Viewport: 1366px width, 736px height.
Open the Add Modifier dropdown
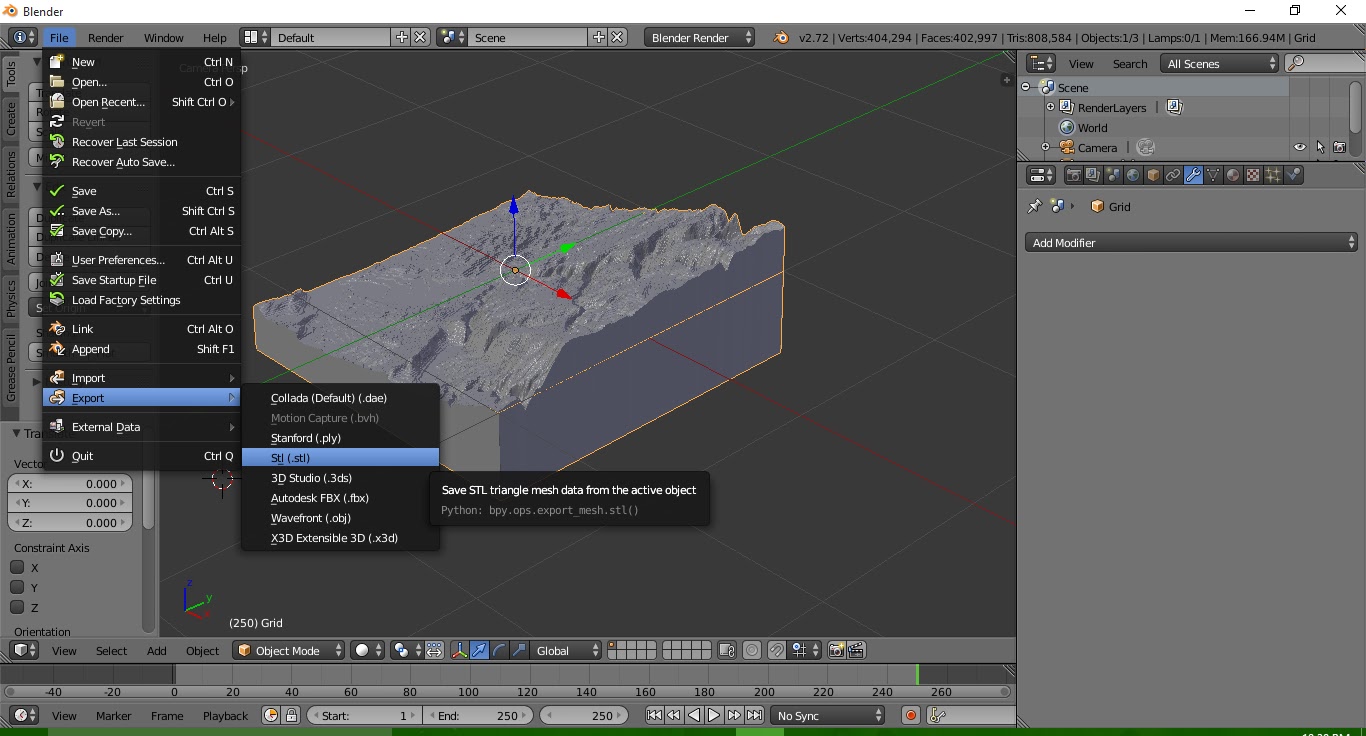1190,242
